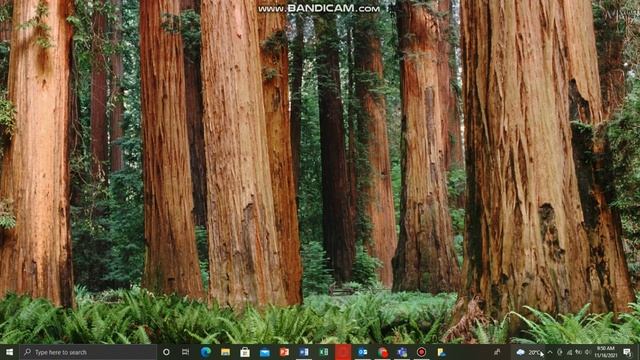This screenshot has height=360, width=640.
Task: Open Word from the taskbar
Action: pos(303,352)
